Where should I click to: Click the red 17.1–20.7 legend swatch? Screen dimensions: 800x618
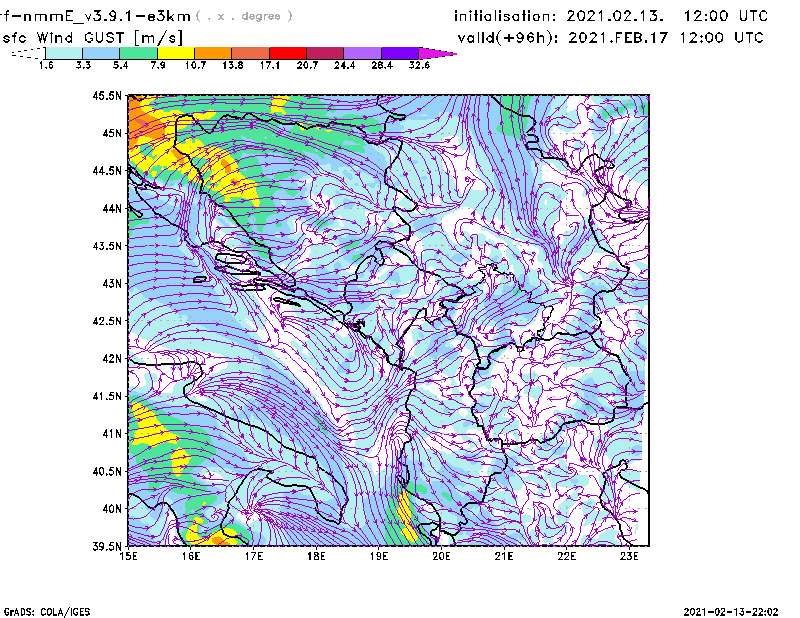(288, 53)
